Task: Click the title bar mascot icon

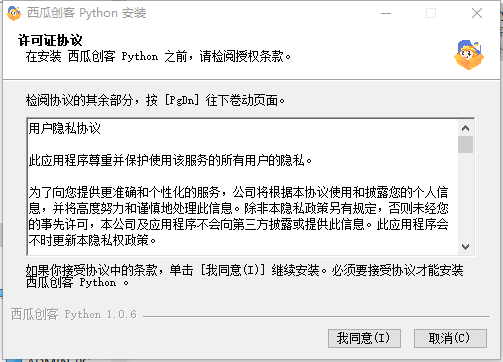Action: pos(14,13)
